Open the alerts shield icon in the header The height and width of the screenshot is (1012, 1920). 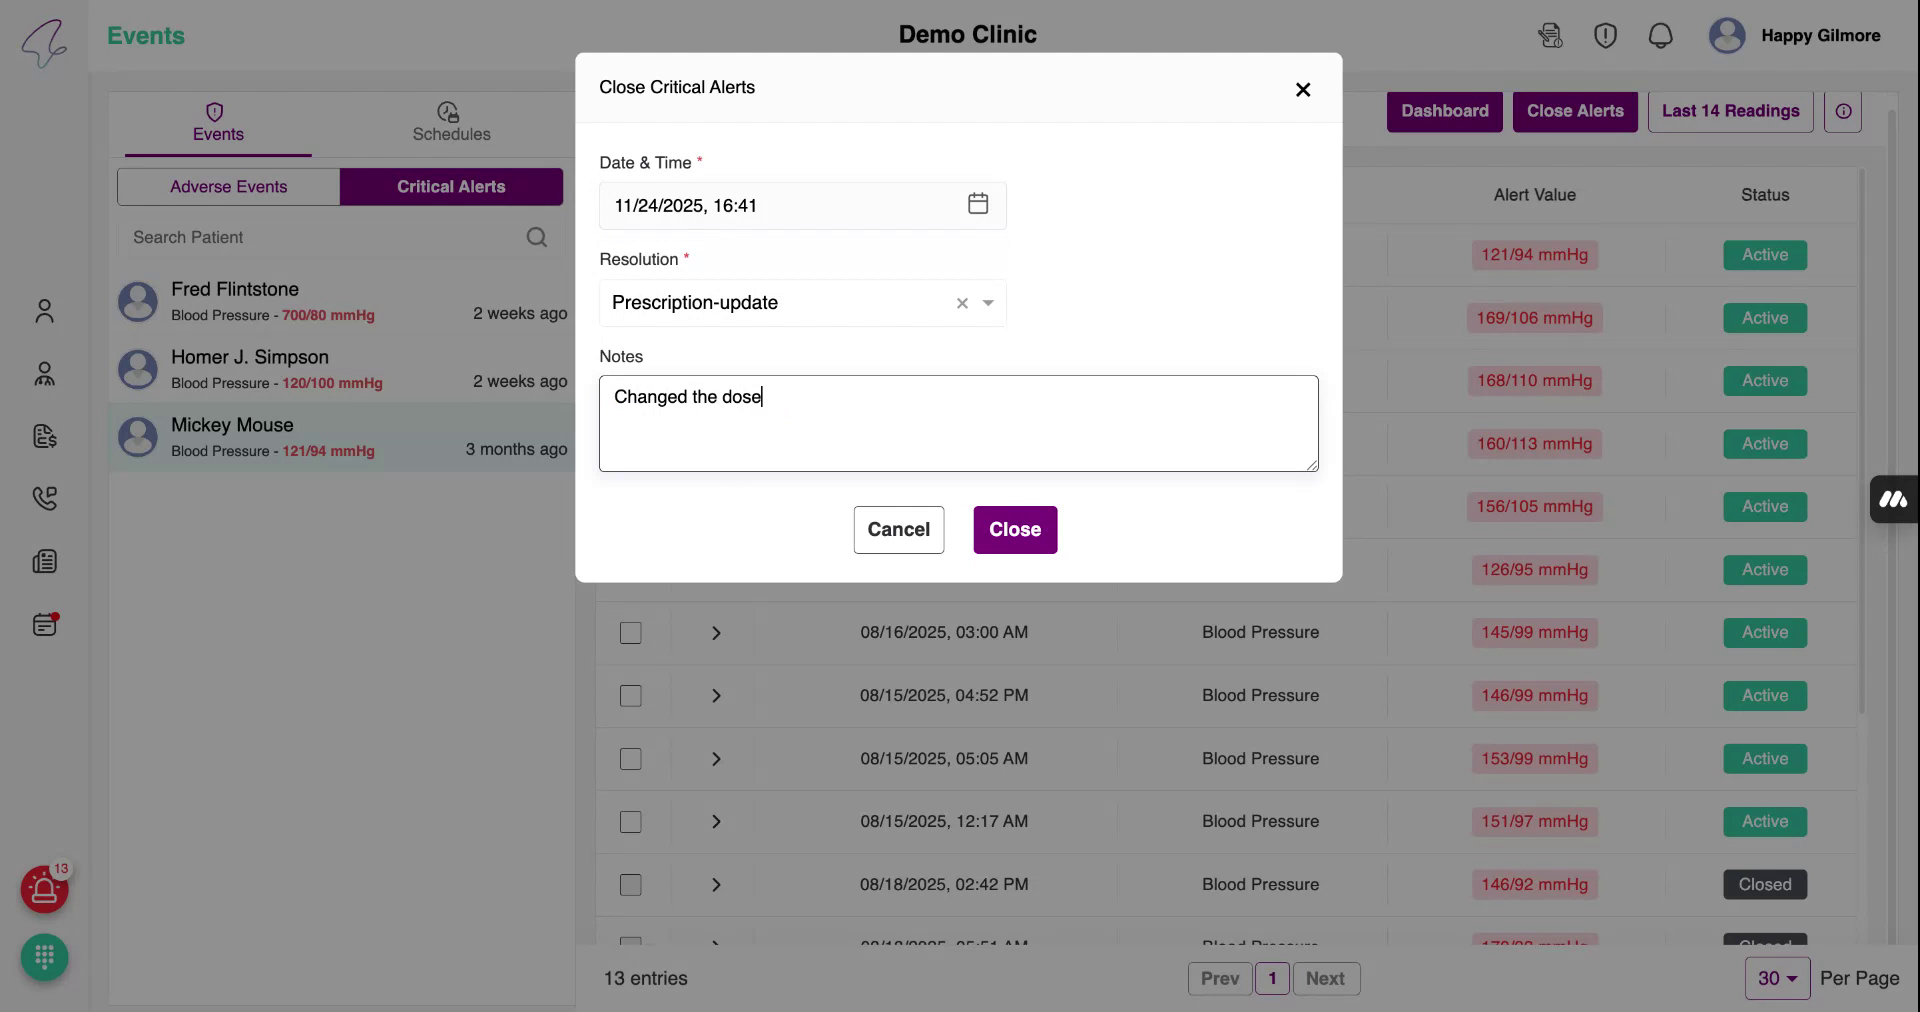[1605, 35]
